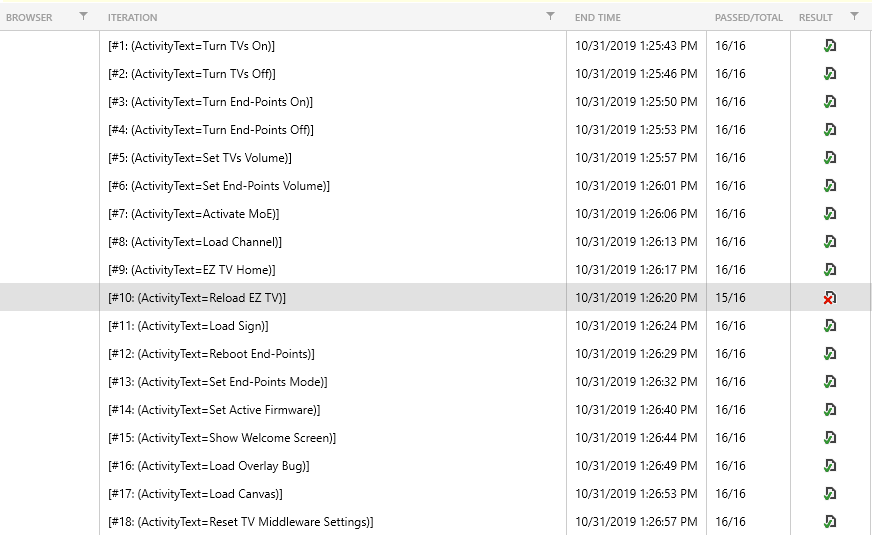Click the result icon for Set Active Firmware
The image size is (872, 544).
[830, 410]
